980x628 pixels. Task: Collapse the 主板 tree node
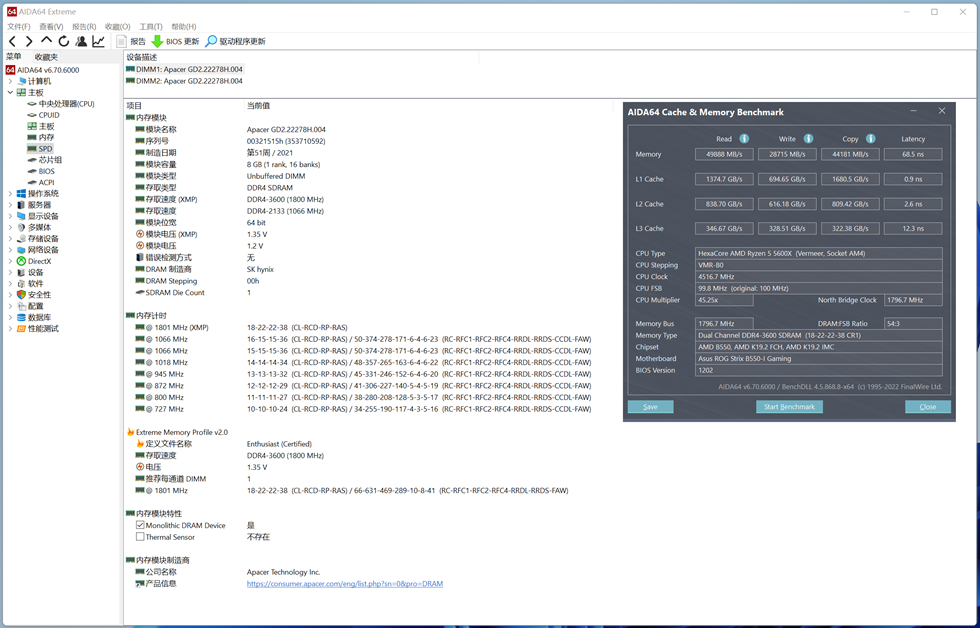[10, 92]
